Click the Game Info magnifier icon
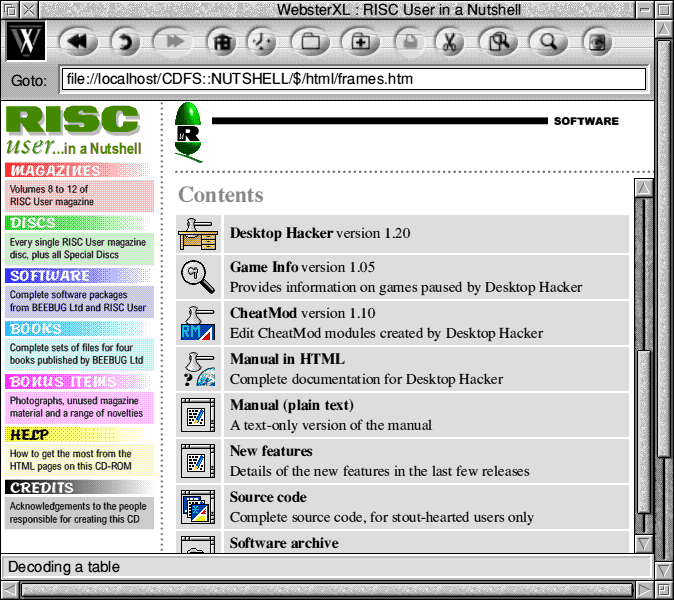Image resolution: width=674 pixels, height=600 pixels. 198,277
